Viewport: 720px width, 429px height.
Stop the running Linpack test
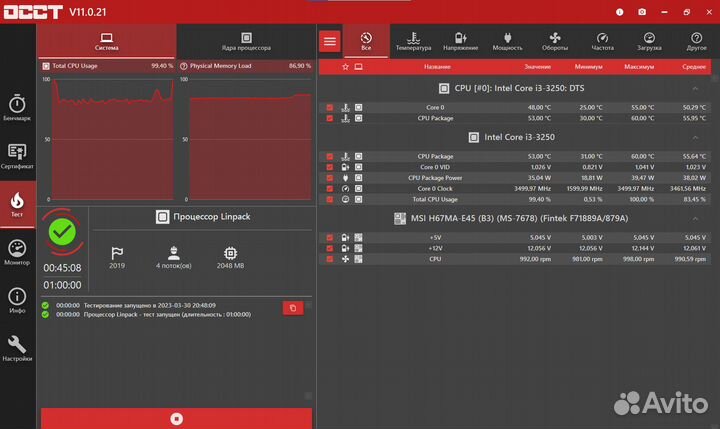click(176, 418)
